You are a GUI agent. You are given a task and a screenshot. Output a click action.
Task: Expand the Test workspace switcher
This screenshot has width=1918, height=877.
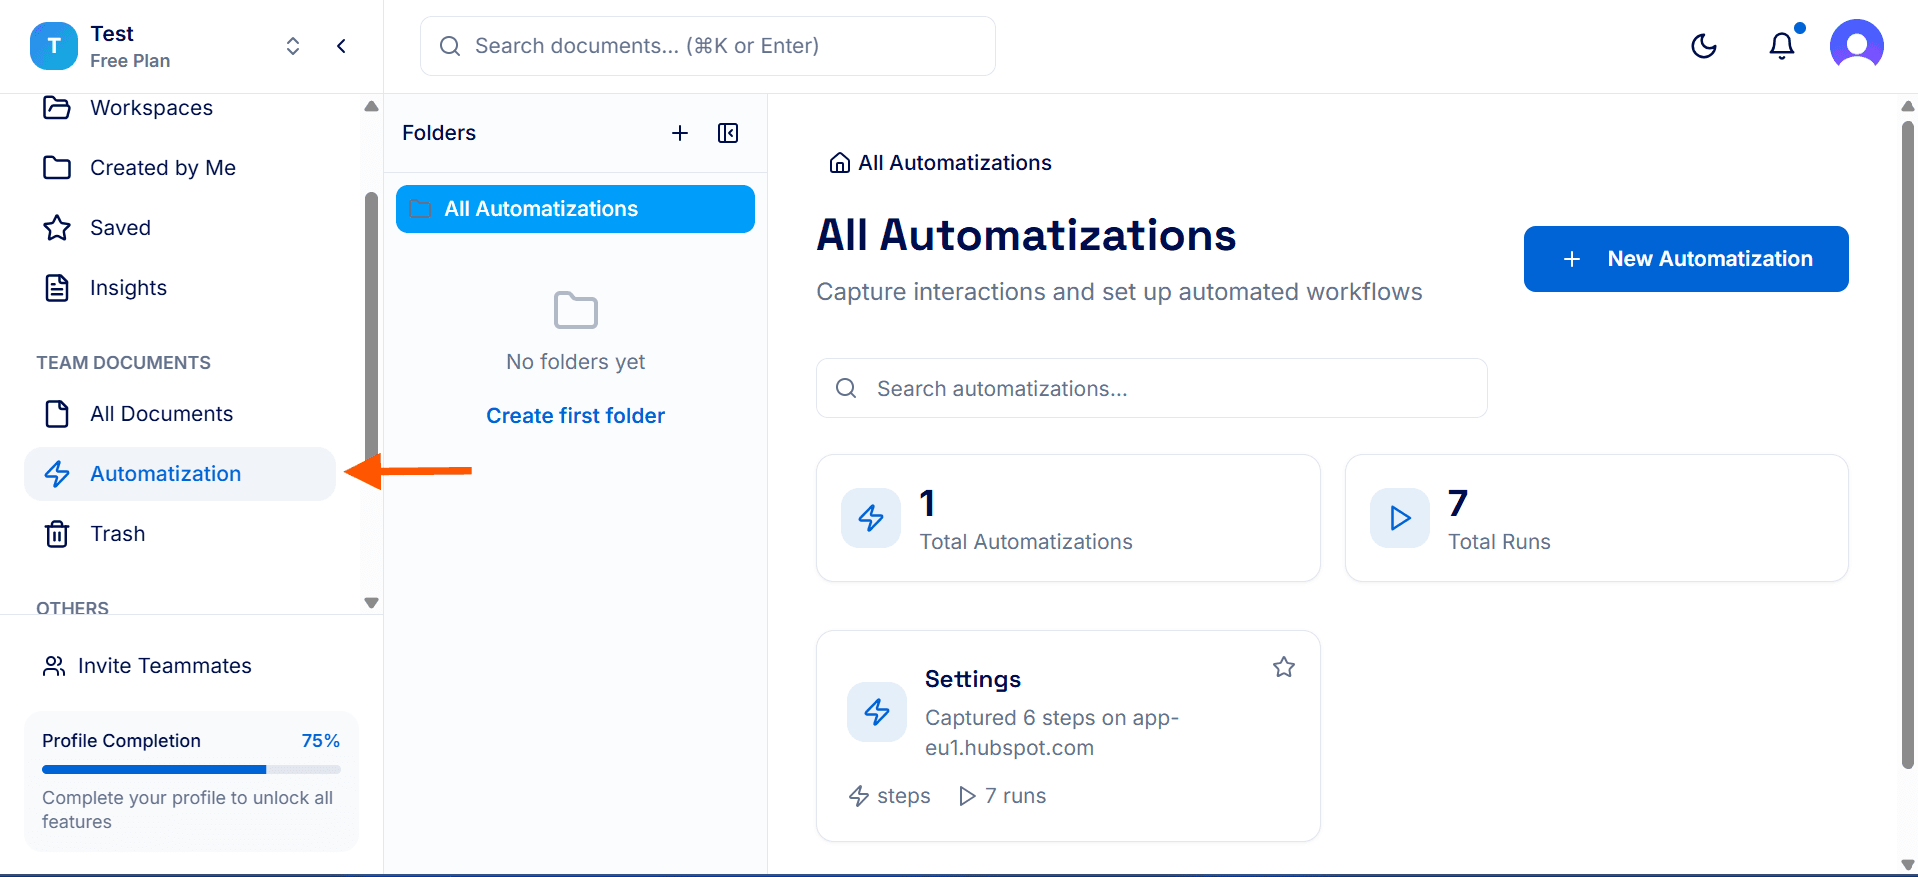click(293, 46)
